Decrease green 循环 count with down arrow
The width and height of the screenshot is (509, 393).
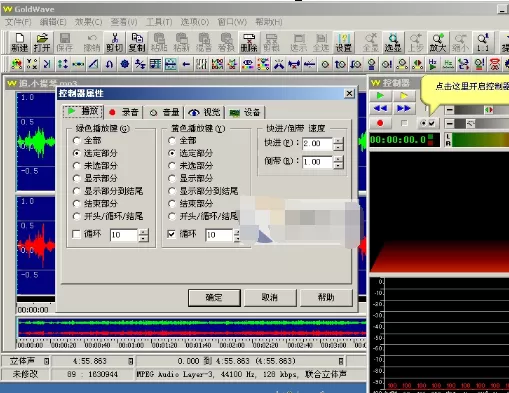144,238
